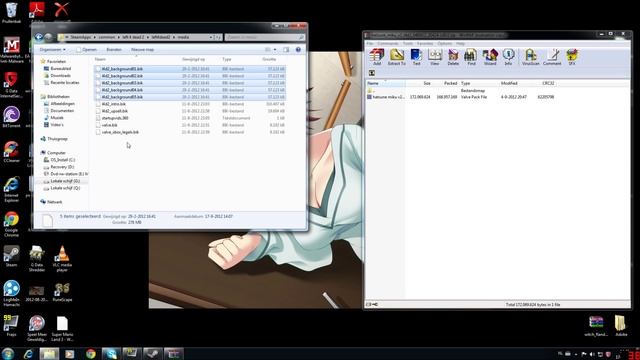Click WinRAR up-one-level icon below toolbar
This screenshot has height=360, width=640.
pos(371,73)
